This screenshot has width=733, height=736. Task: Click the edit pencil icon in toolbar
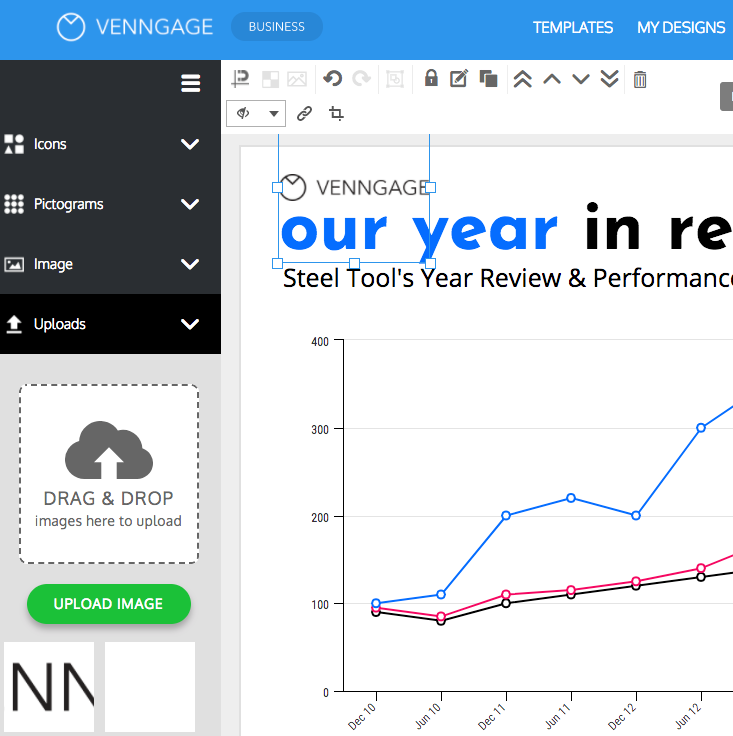pyautogui.click(x=459, y=79)
